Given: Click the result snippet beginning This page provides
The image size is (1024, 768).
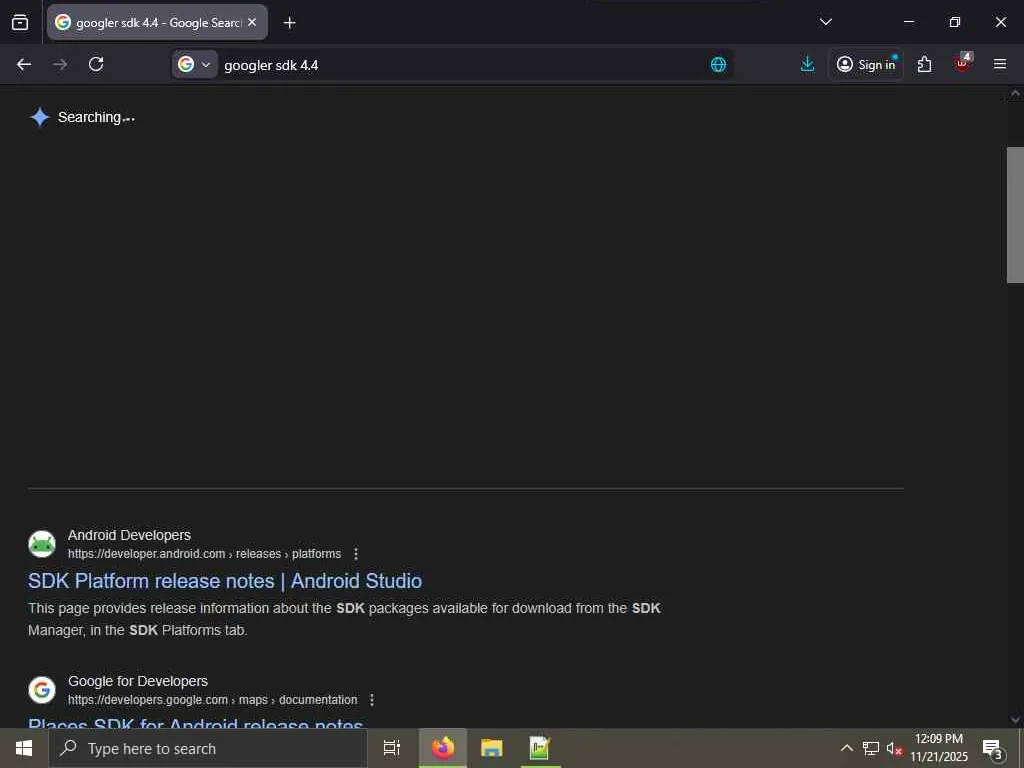Looking at the screenshot, I should (344, 619).
